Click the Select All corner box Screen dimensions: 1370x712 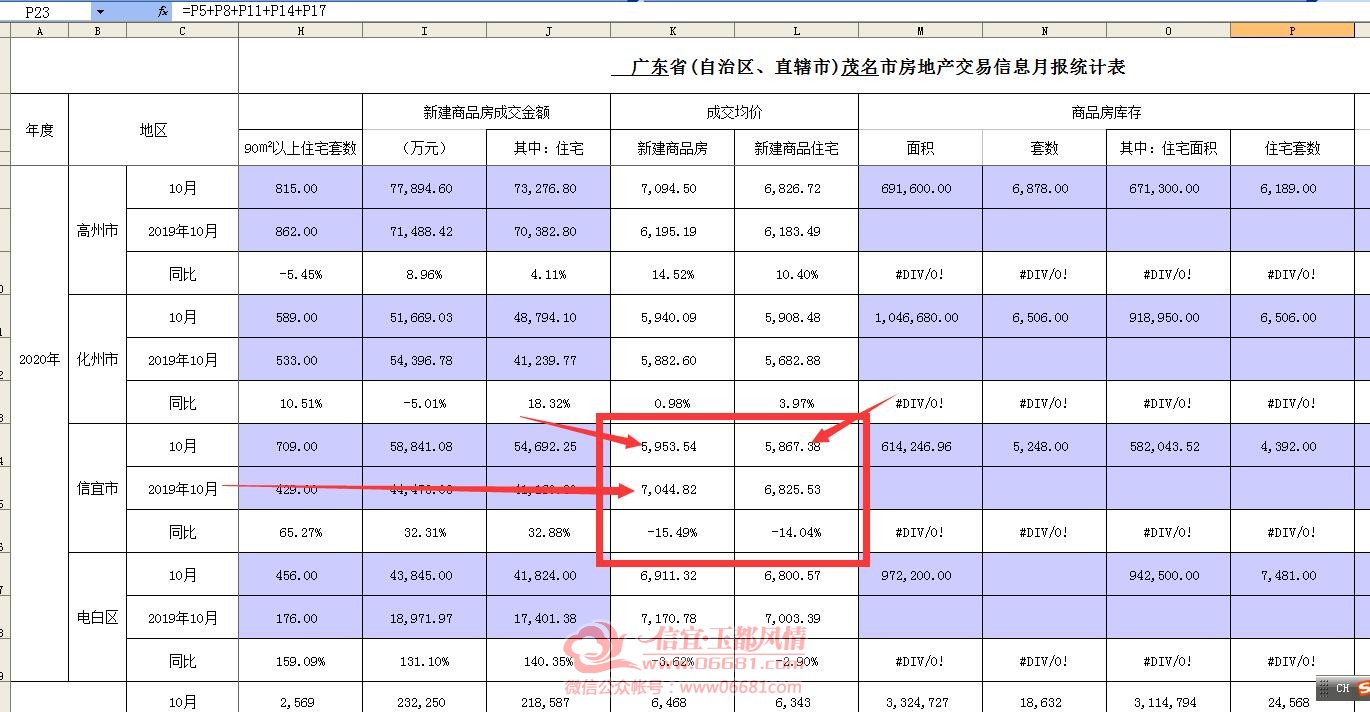(5, 30)
